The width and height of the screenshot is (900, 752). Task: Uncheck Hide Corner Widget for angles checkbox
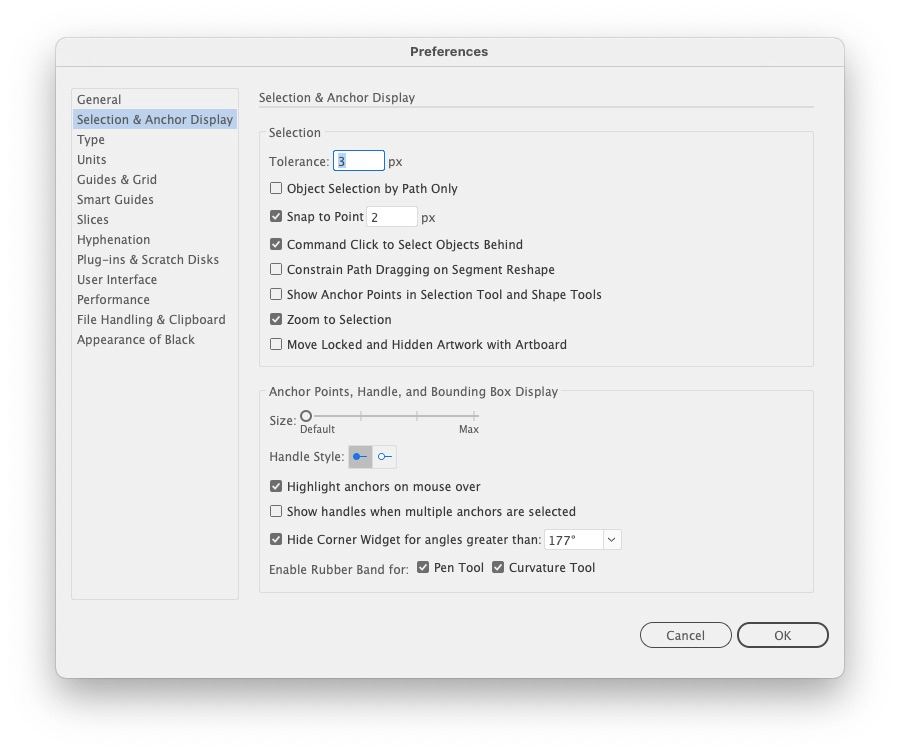click(276, 540)
